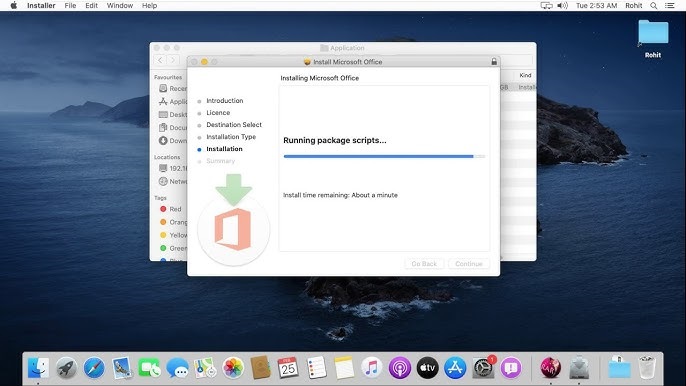The width and height of the screenshot is (686, 386).
Task: Click the Kind column header in Finder
Action: [x=525, y=75]
